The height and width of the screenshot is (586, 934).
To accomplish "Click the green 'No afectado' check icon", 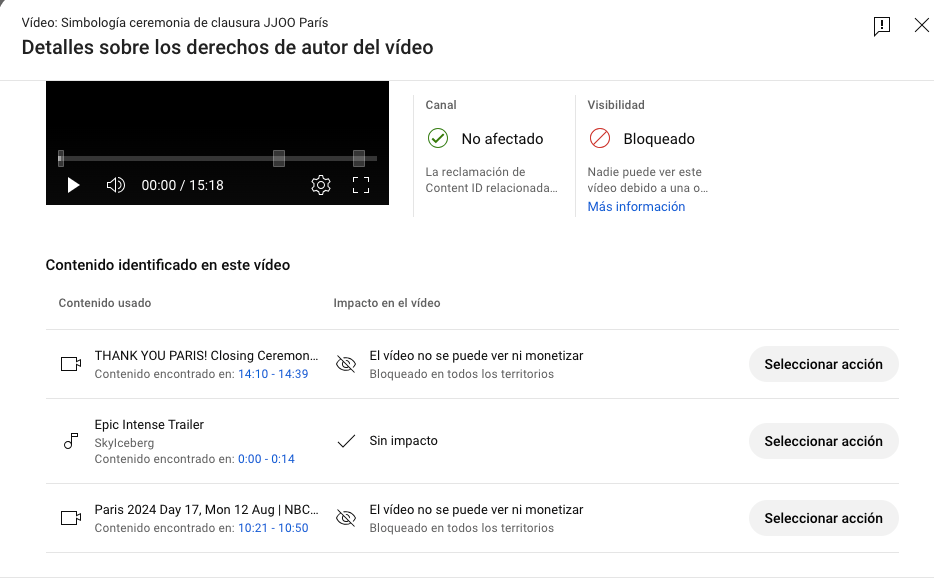I will (437, 138).
